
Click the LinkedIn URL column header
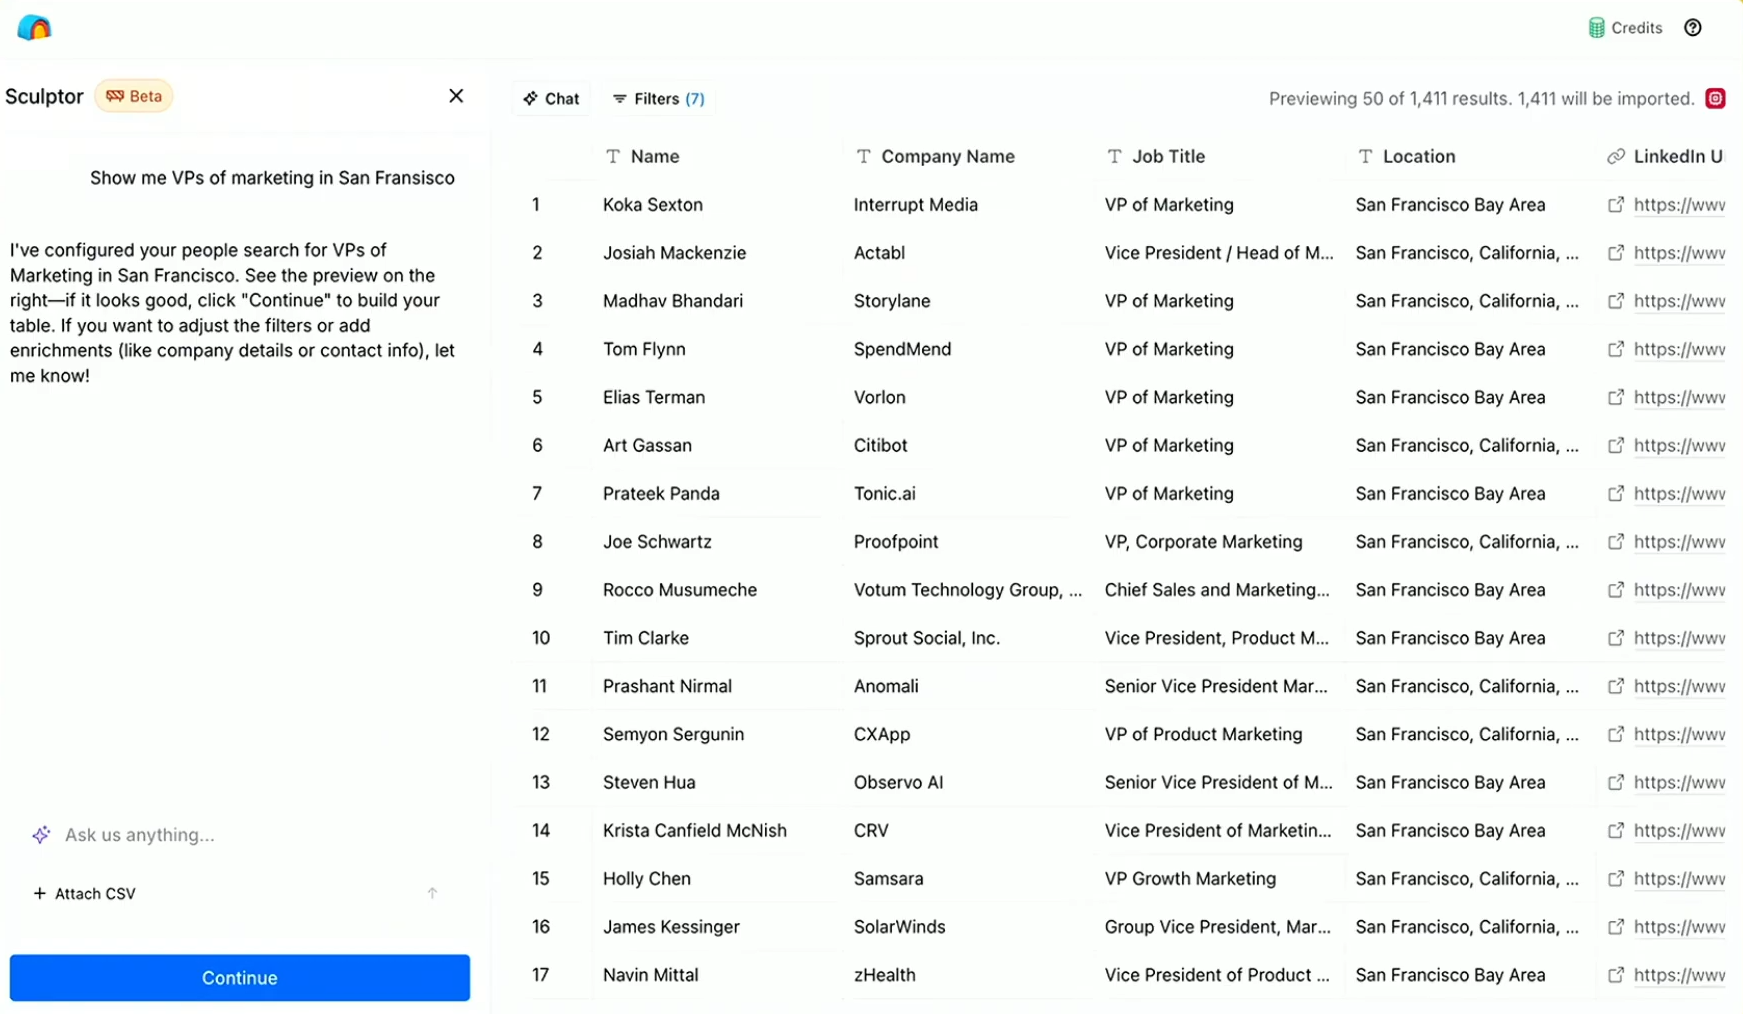point(1665,156)
